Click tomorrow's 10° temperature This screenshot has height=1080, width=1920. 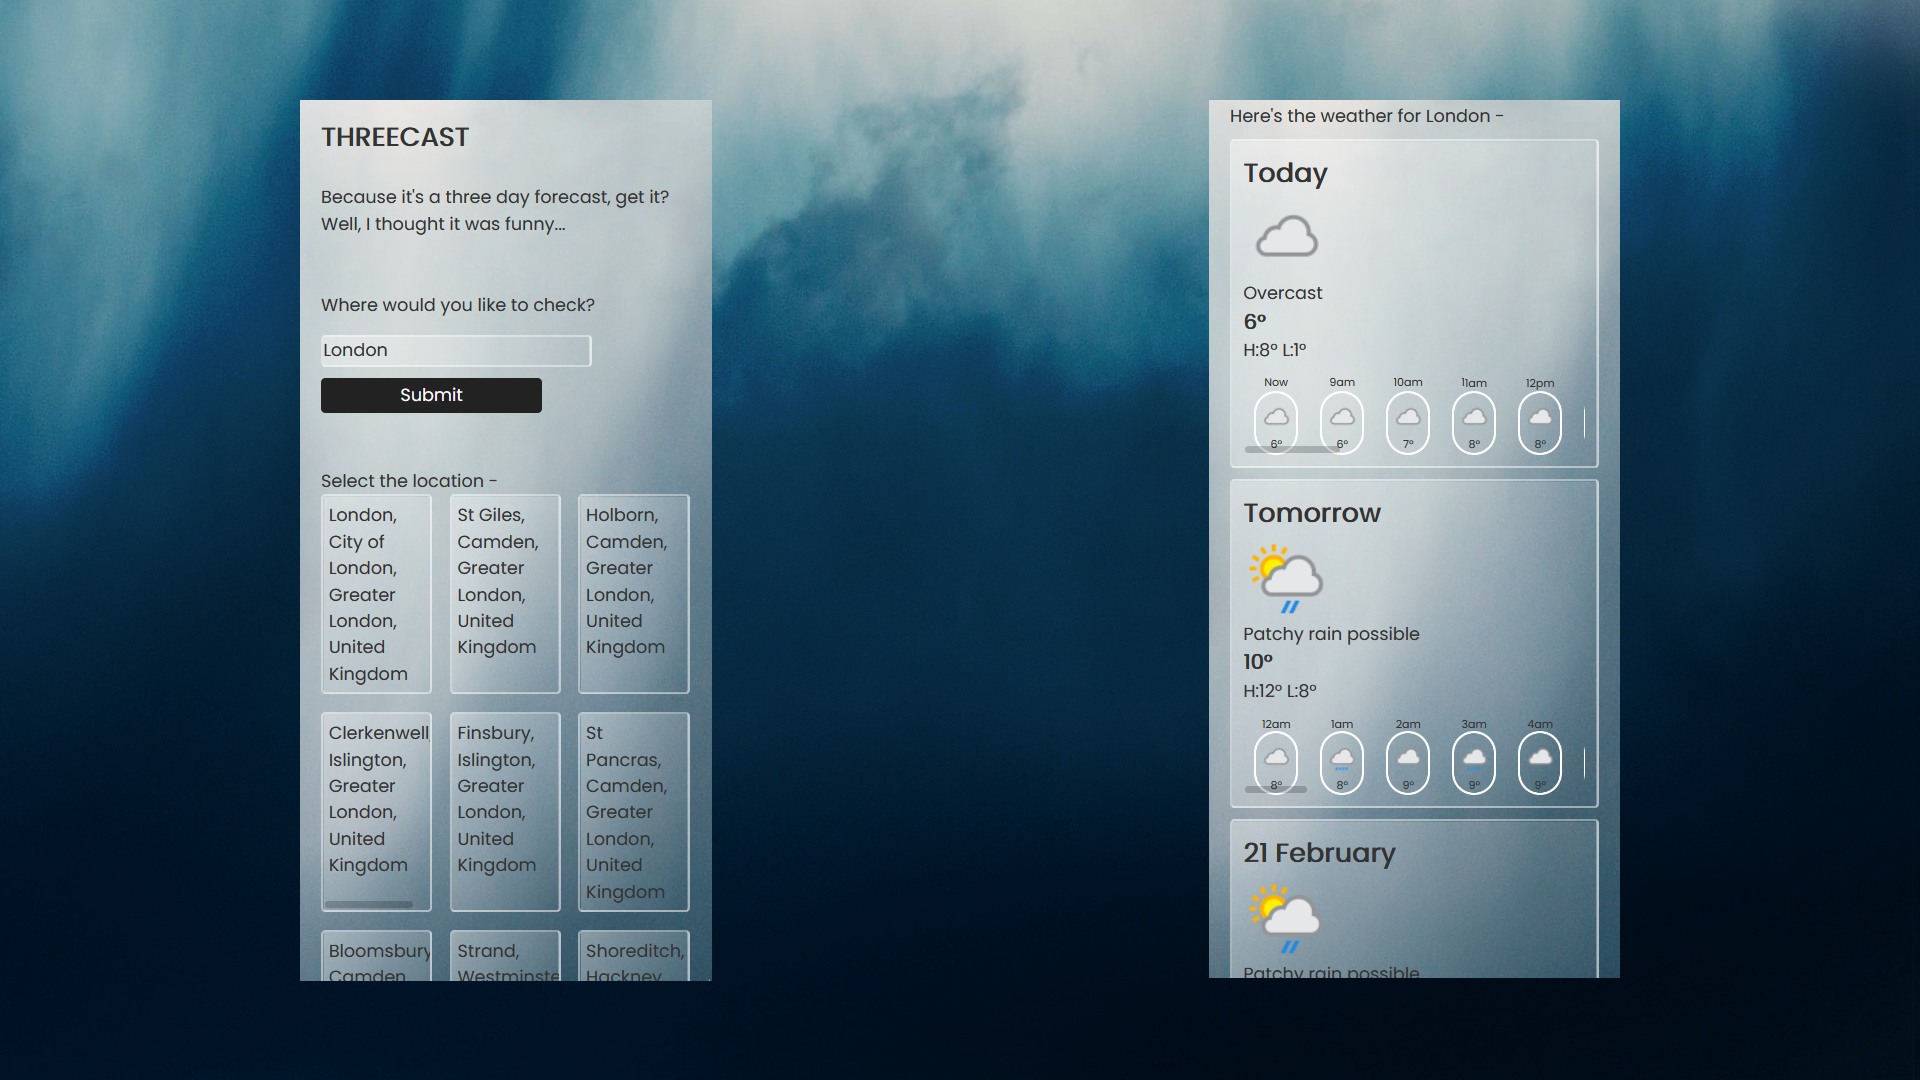tap(1258, 662)
